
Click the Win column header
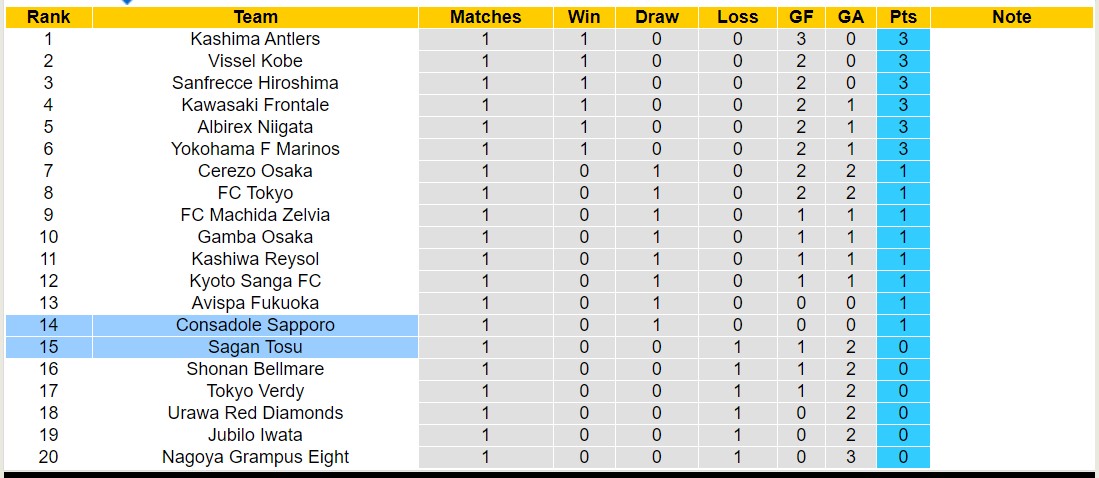tap(584, 17)
